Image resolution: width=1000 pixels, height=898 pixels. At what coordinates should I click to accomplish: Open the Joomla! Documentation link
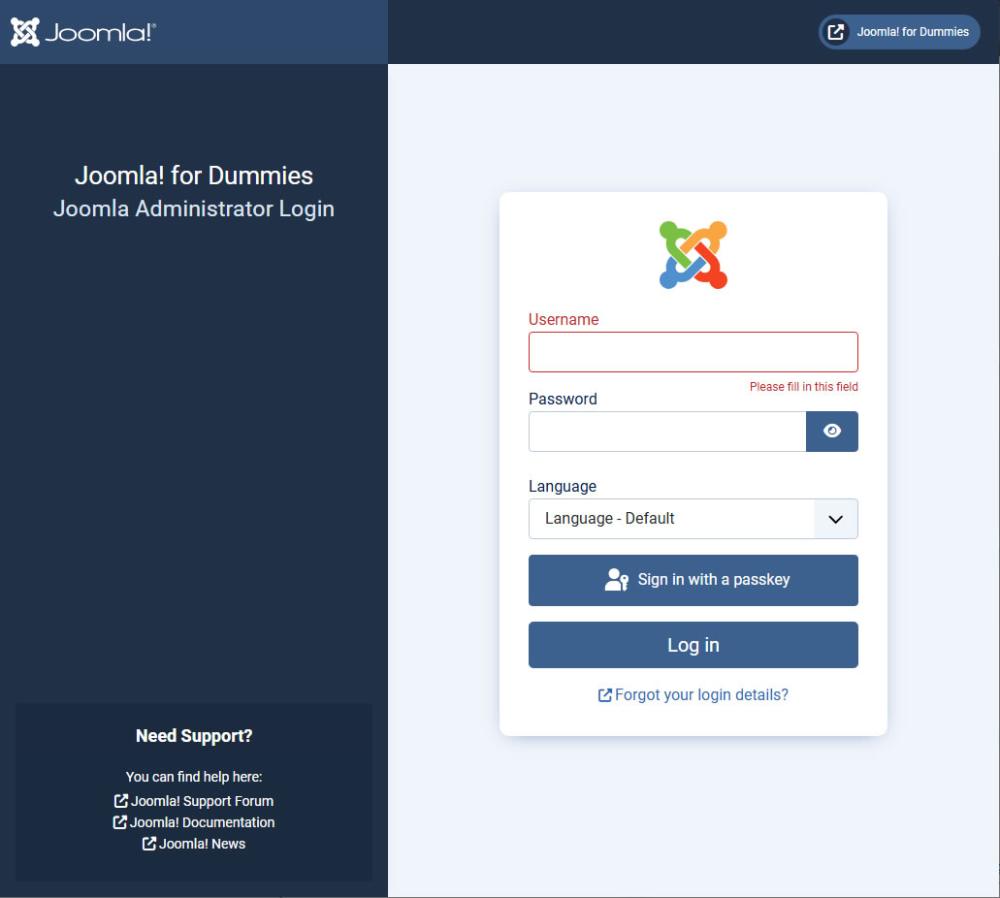tap(194, 823)
